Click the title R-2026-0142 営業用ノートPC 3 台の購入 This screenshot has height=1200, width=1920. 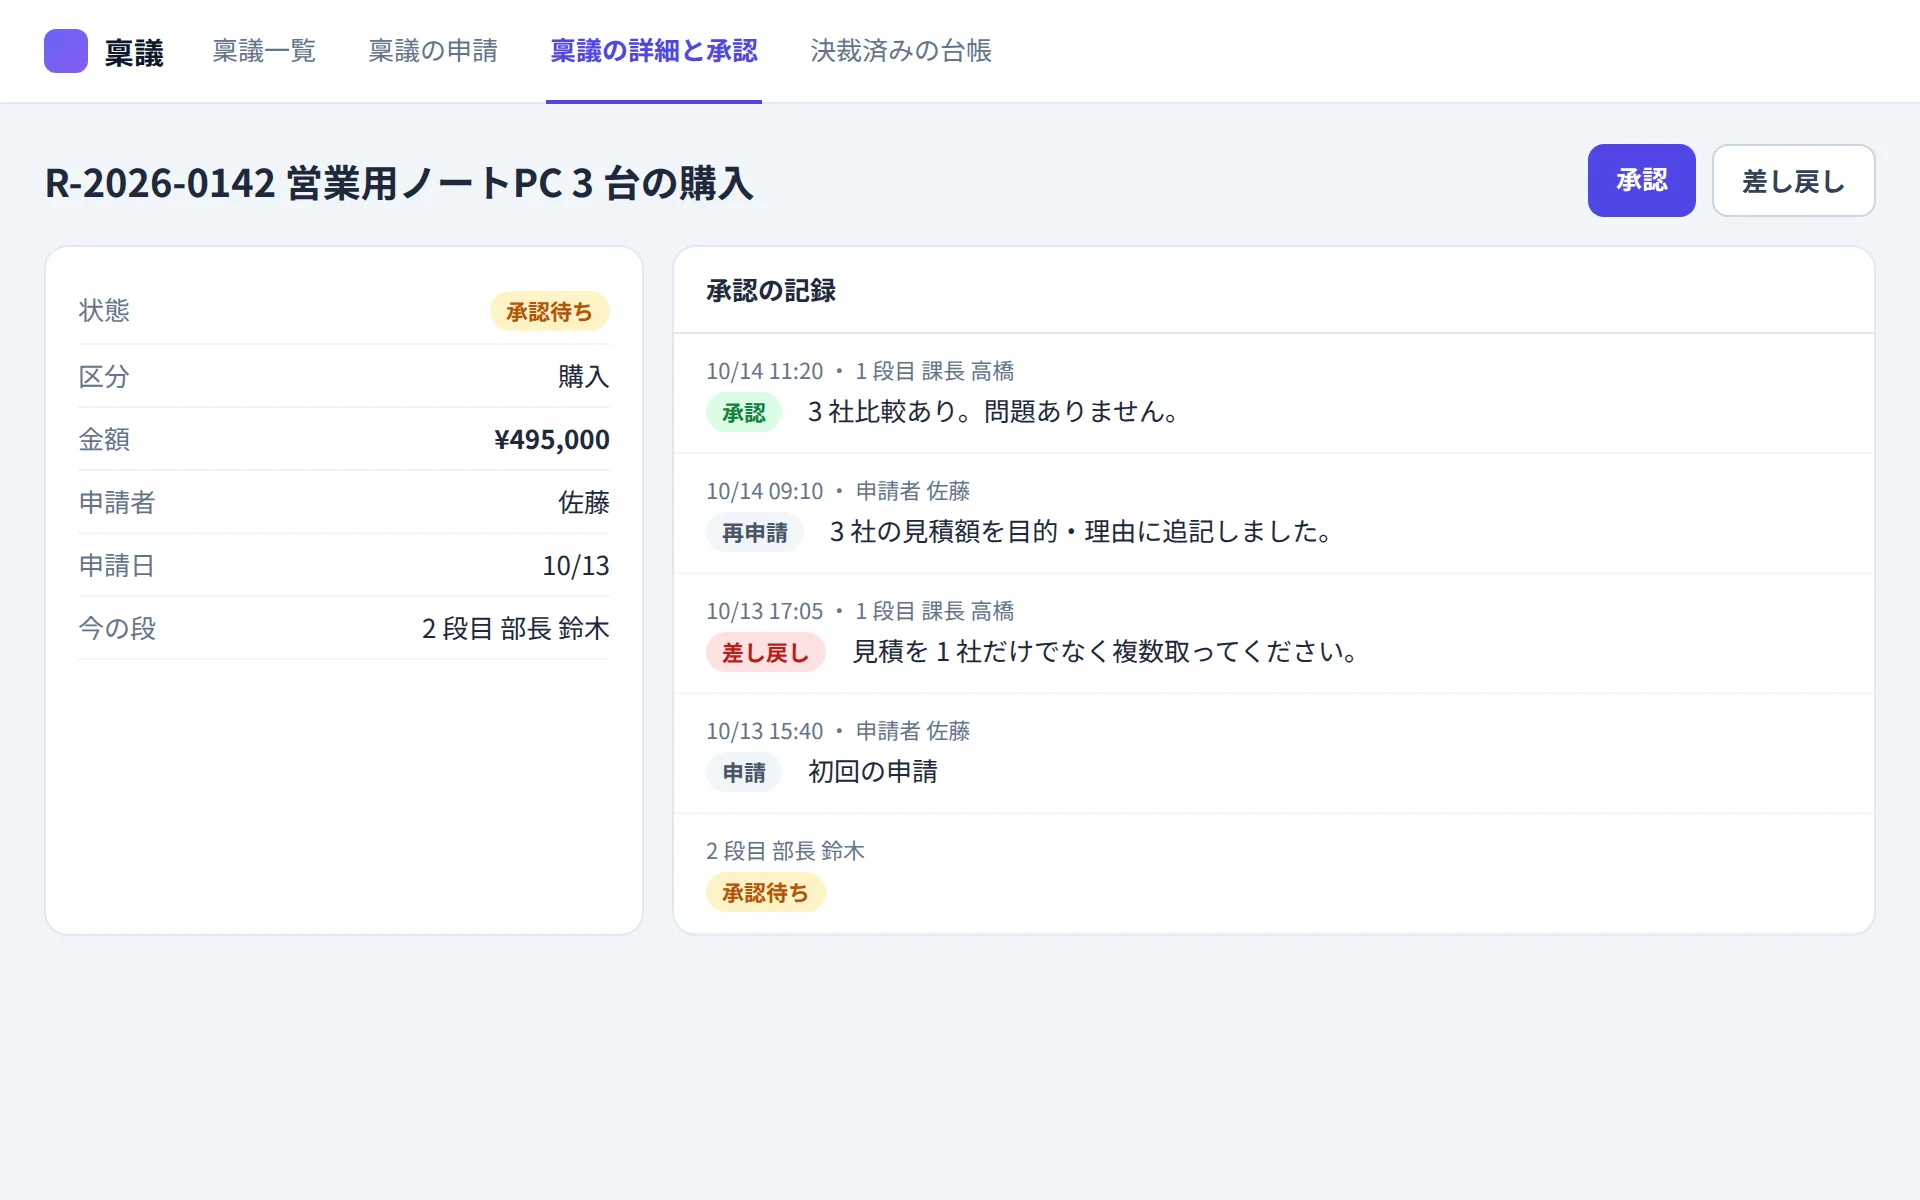pyautogui.click(x=399, y=183)
